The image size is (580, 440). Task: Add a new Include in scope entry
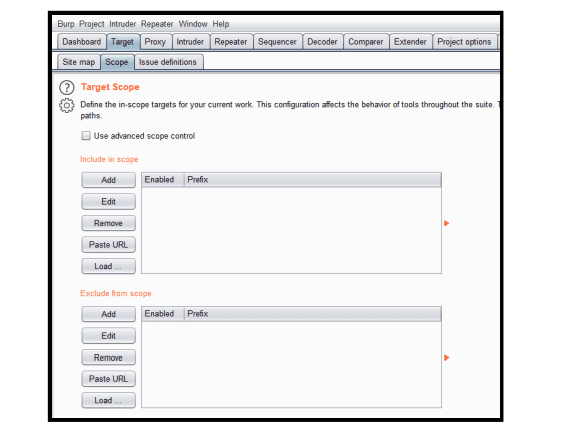point(108,180)
